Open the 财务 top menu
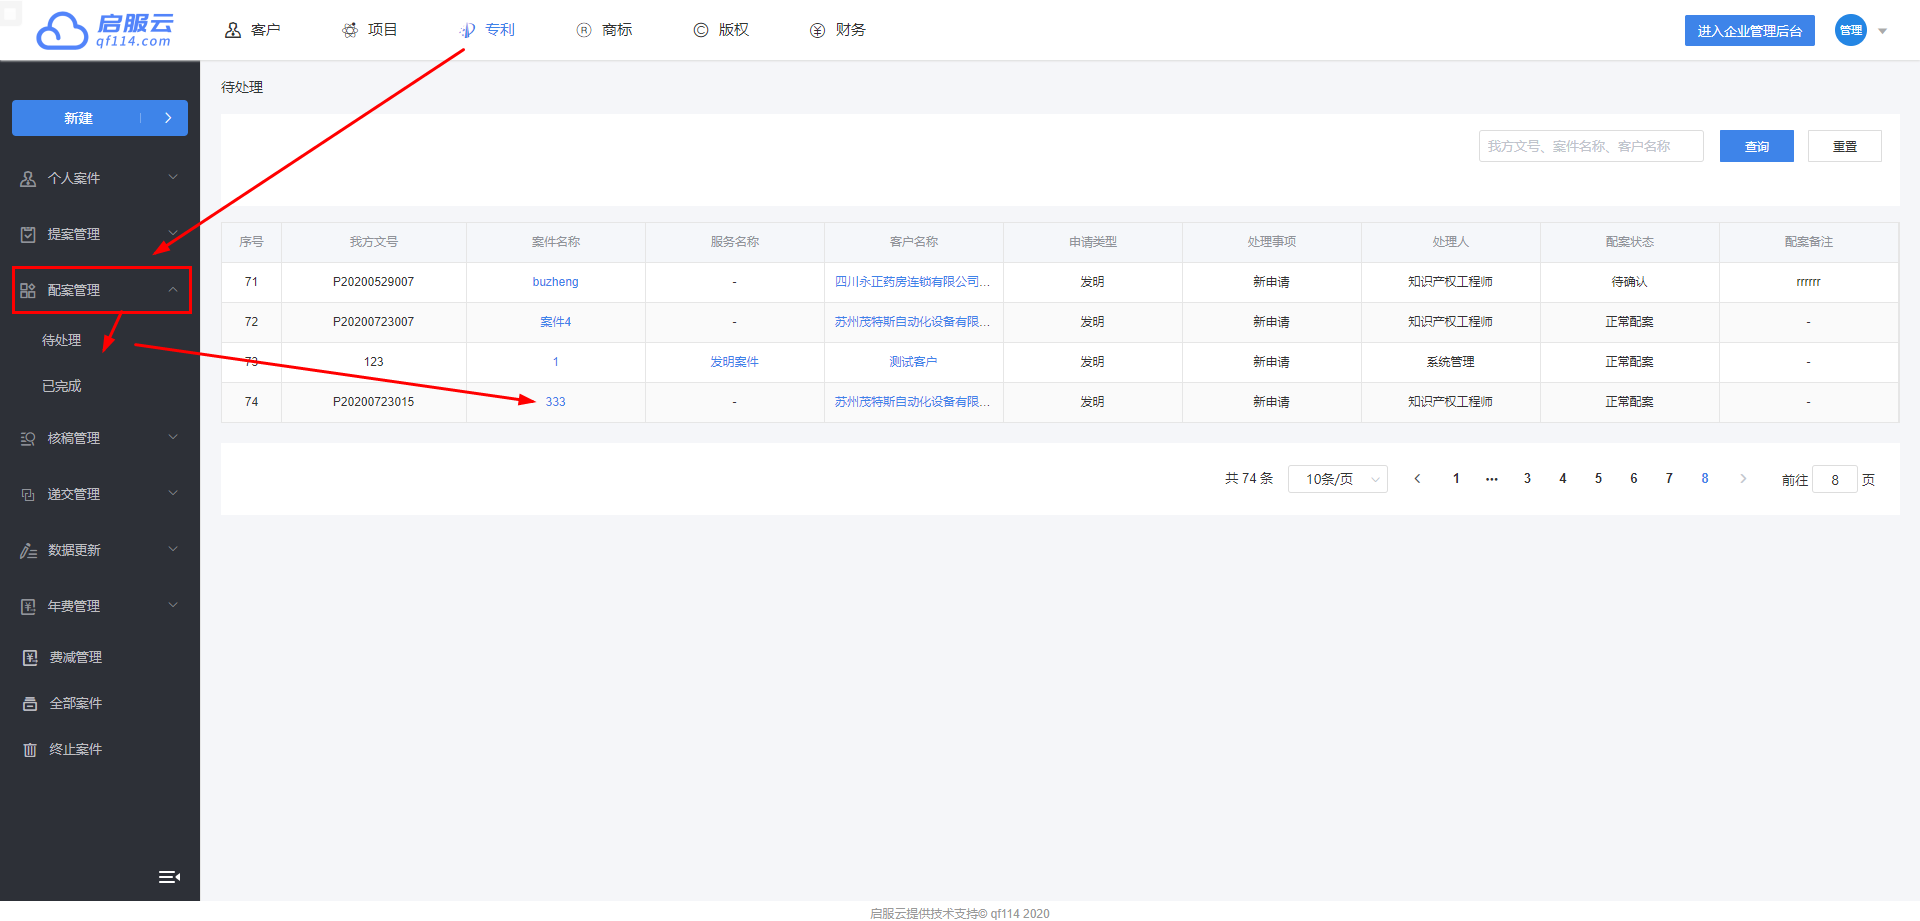The image size is (1920, 921). 838,30
